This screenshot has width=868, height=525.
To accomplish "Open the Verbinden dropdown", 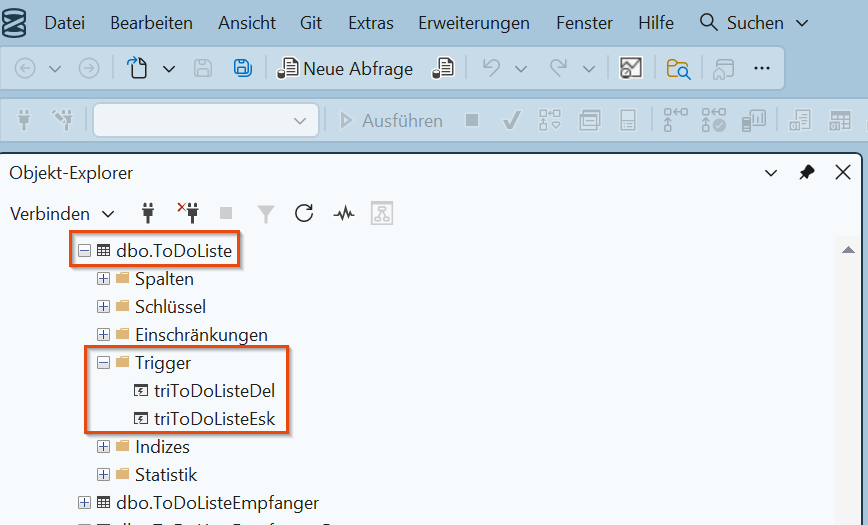I will click(62, 214).
